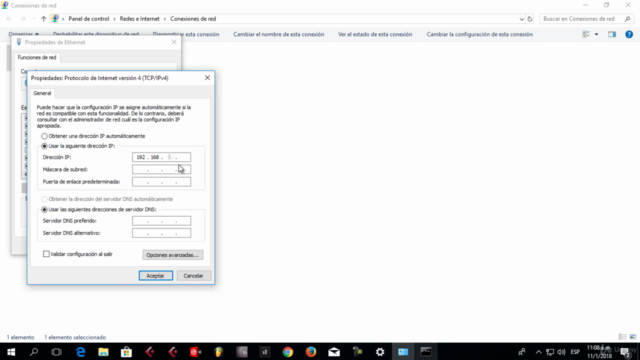Click the Help question mark icon
Viewport: 640px width, 360px height.
click(x=629, y=34)
